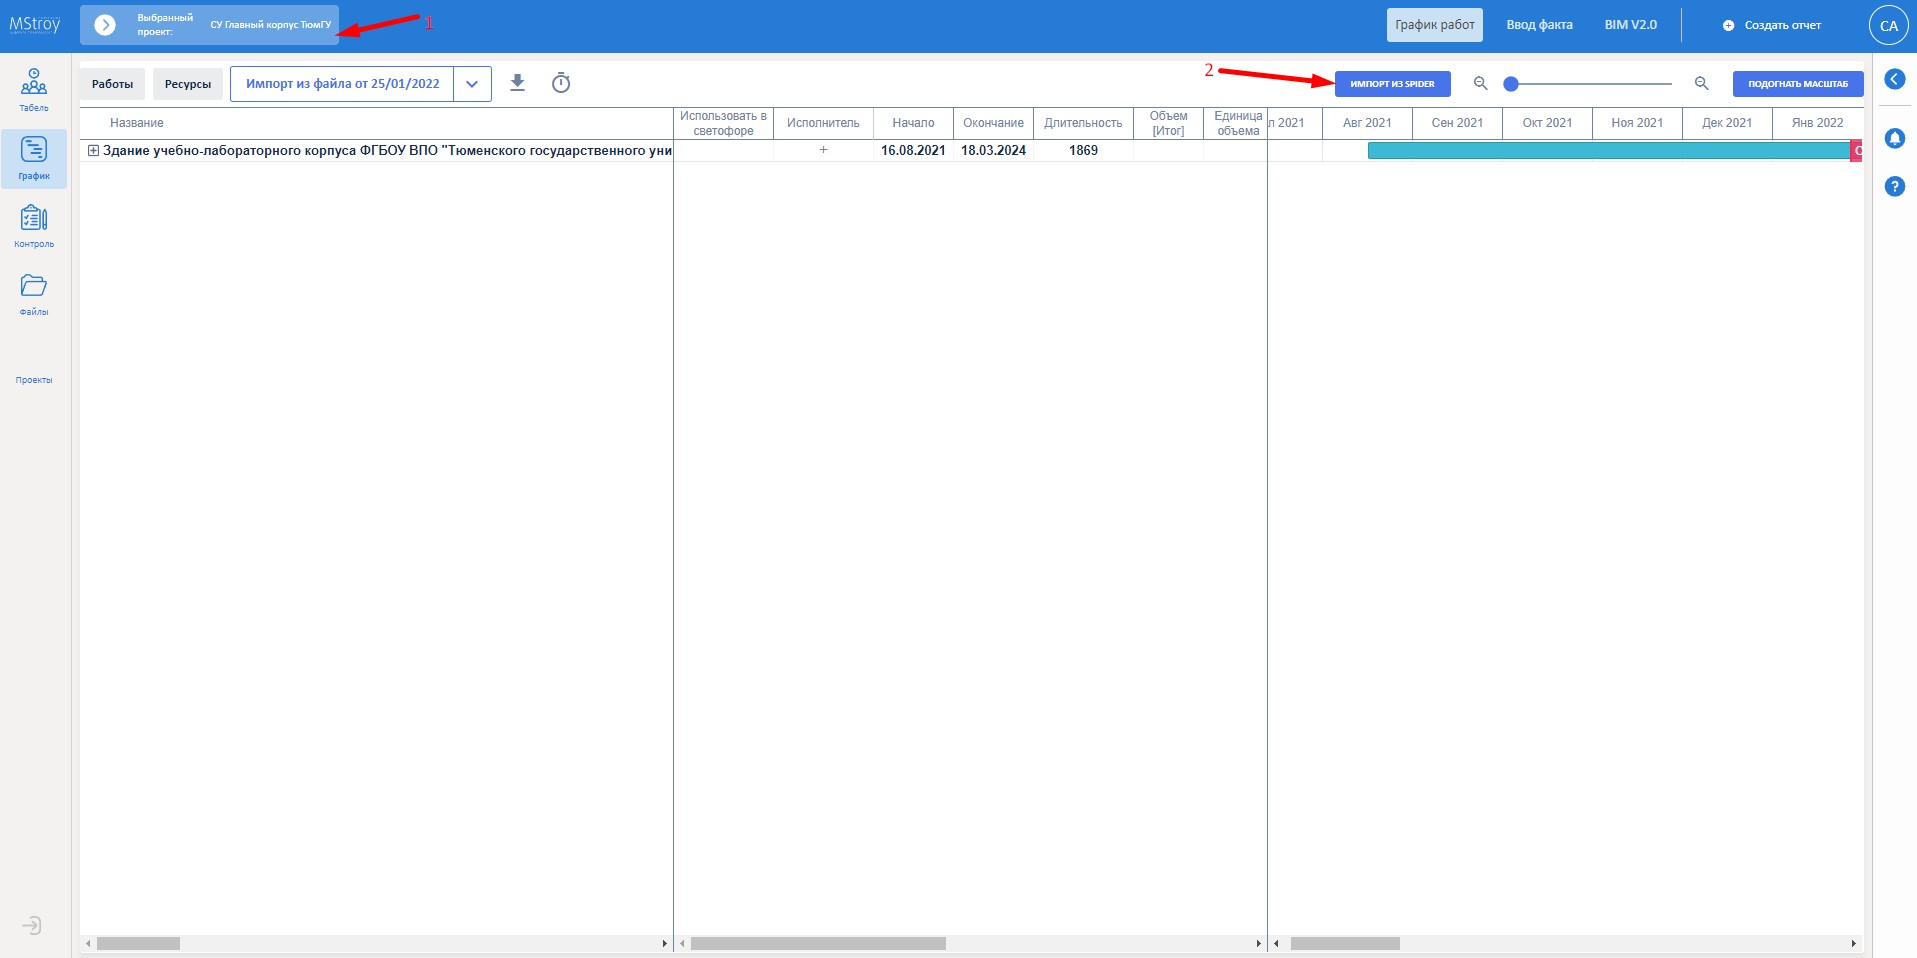Open the Файлы folder section in sidebar
The image size is (1917, 958).
coord(34,294)
